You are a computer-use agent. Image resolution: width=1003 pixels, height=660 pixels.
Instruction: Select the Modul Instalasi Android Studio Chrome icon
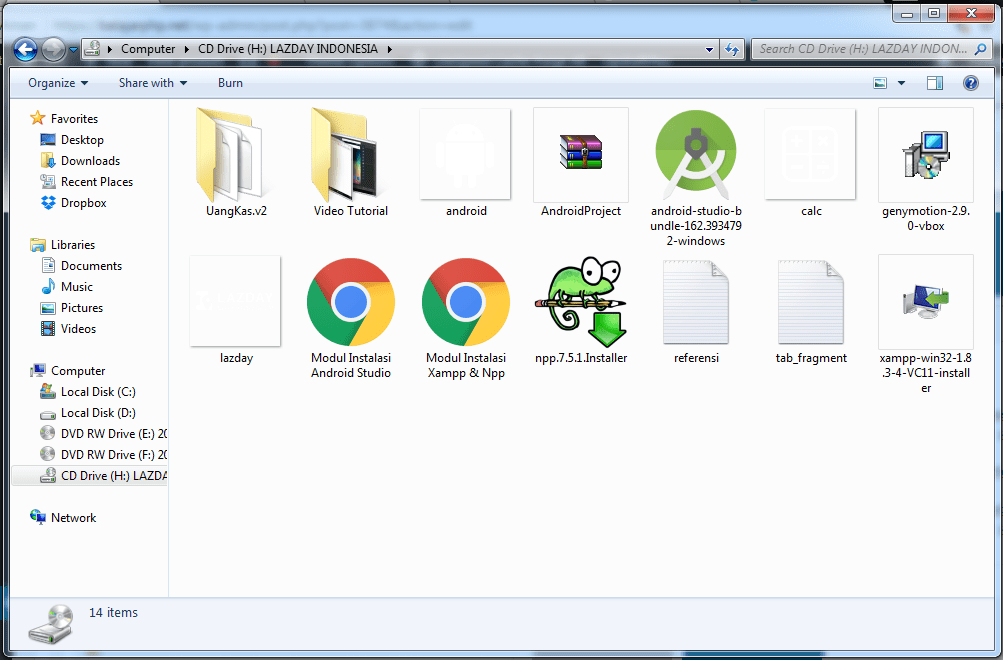tap(351, 302)
